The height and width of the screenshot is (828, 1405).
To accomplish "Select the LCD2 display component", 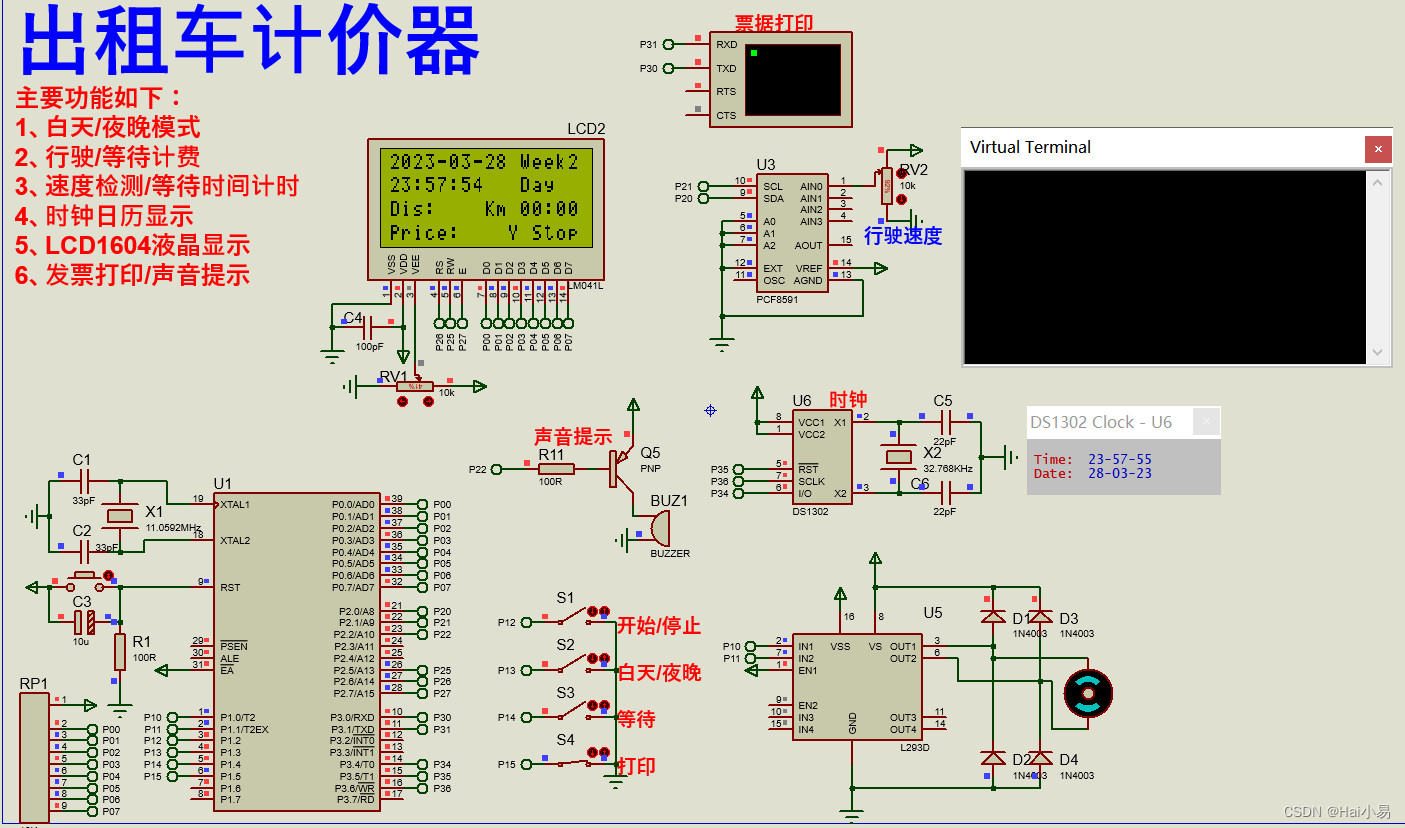I will [486, 209].
